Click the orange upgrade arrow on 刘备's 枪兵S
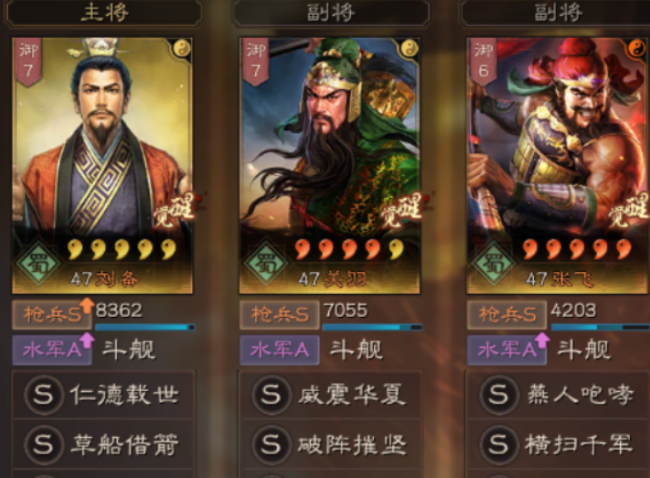Screen dimensions: 650x478 87,305
